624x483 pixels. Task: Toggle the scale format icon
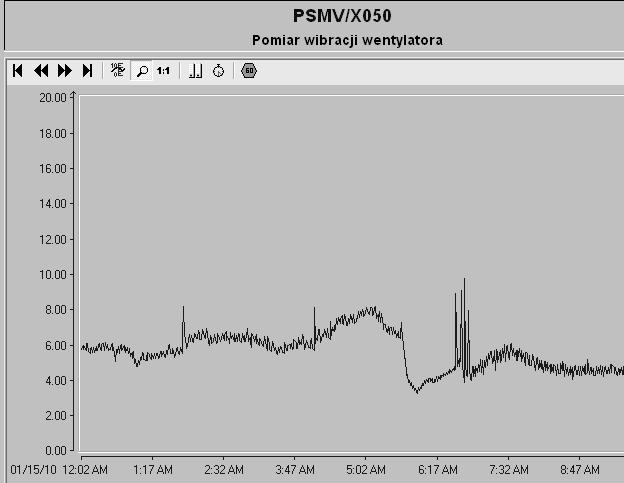coord(118,70)
